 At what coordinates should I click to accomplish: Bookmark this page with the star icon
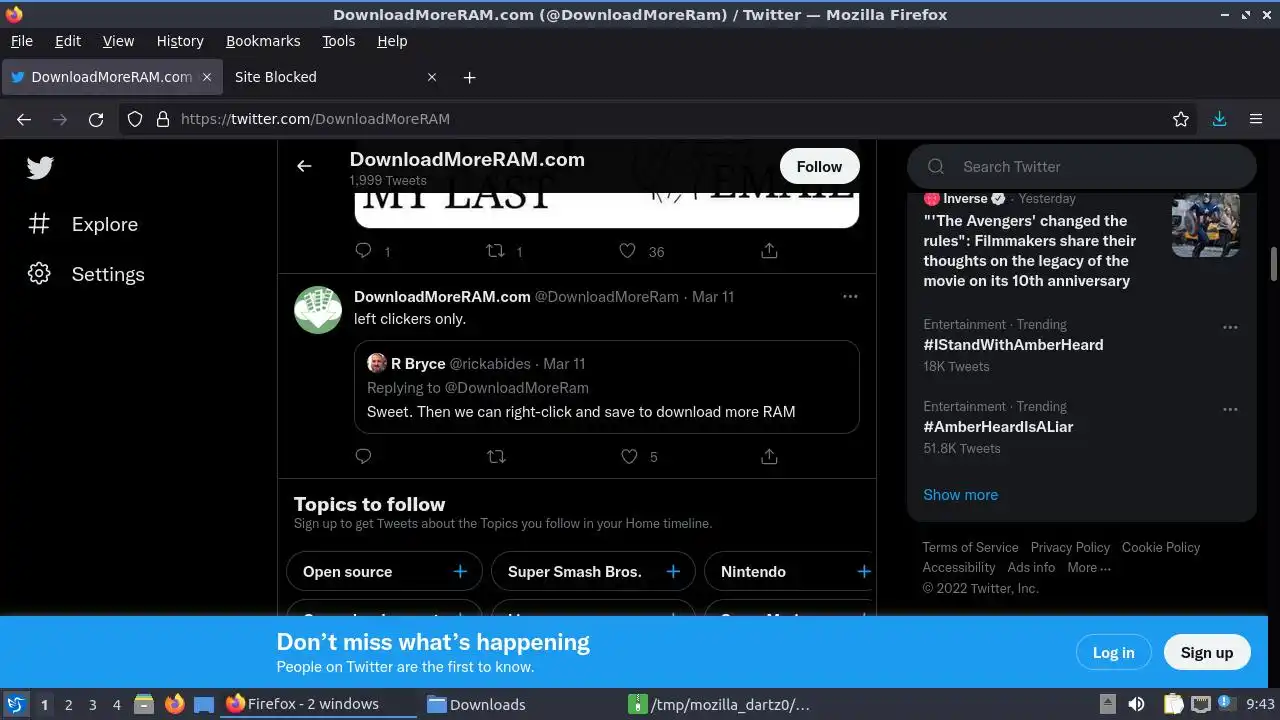pos(1181,119)
